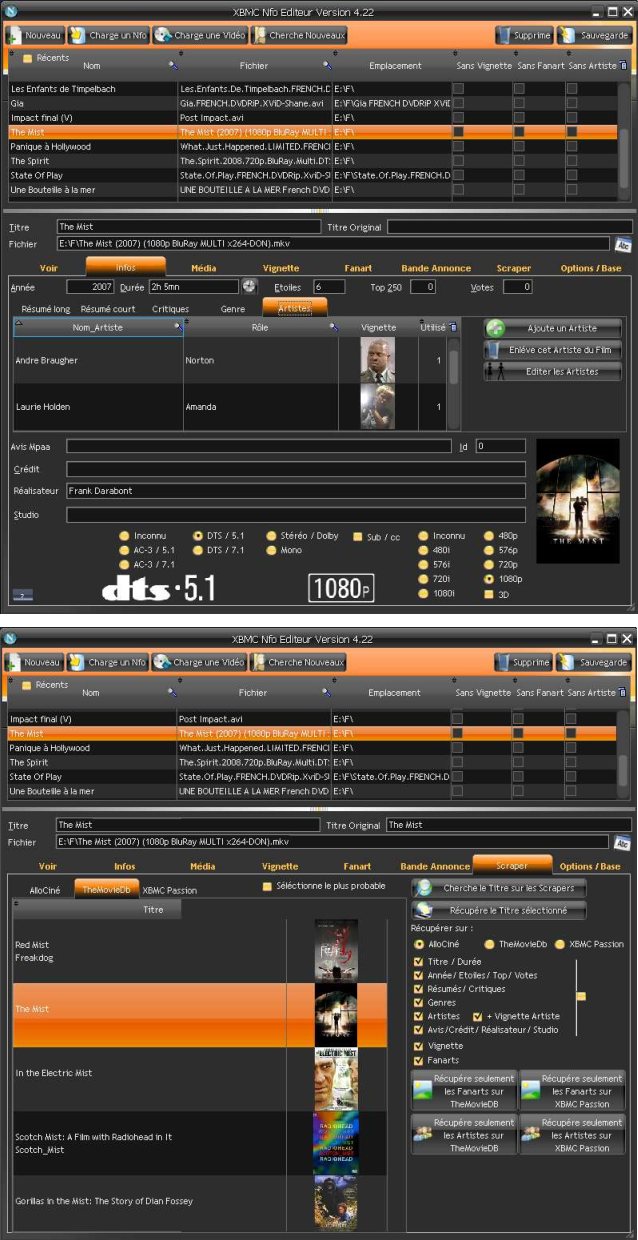Click Charge un Nfo in top window

(x=107, y=35)
